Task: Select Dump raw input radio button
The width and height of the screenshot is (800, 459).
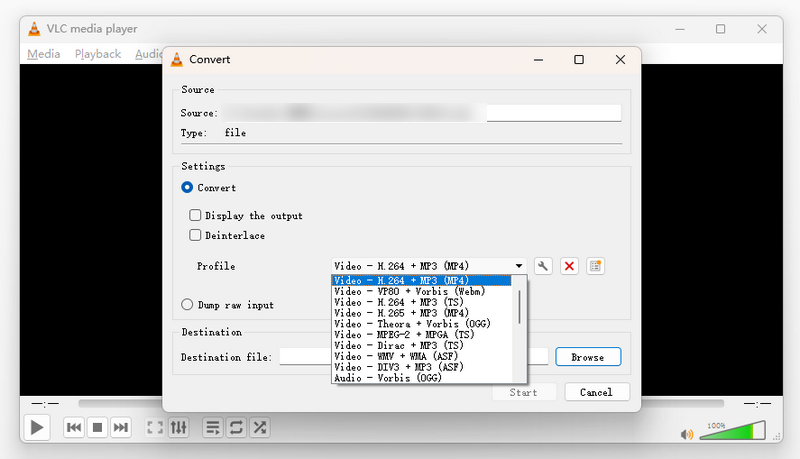Action: [x=187, y=304]
